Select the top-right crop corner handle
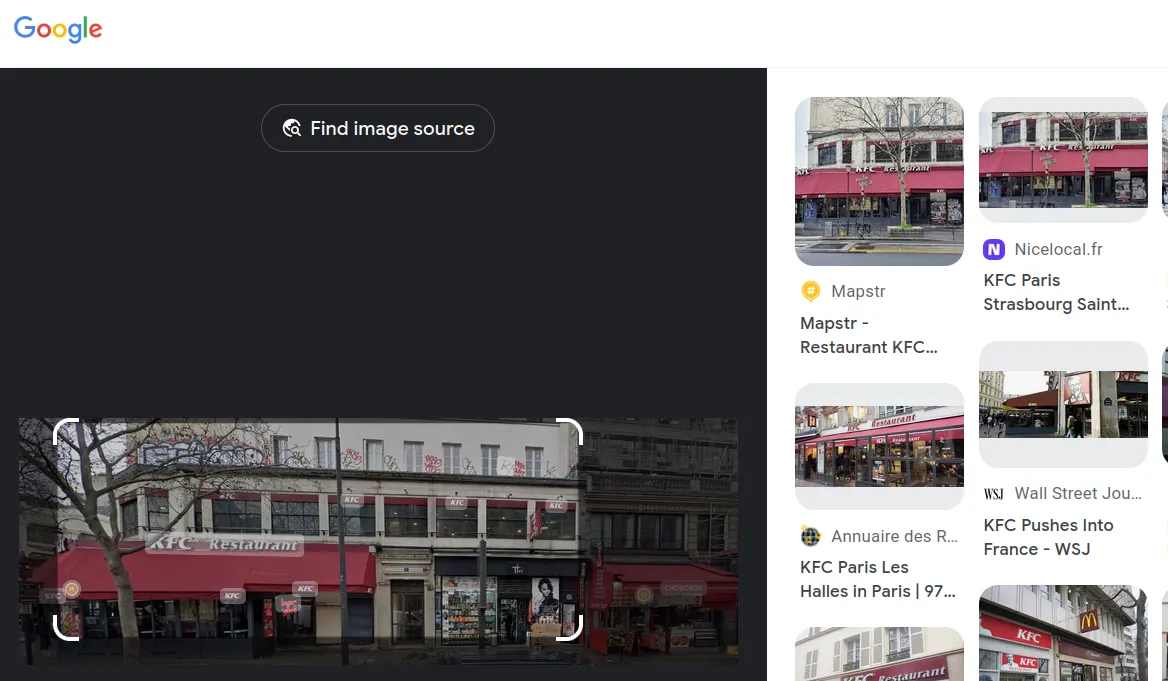This screenshot has width=1168, height=681. (x=573, y=428)
